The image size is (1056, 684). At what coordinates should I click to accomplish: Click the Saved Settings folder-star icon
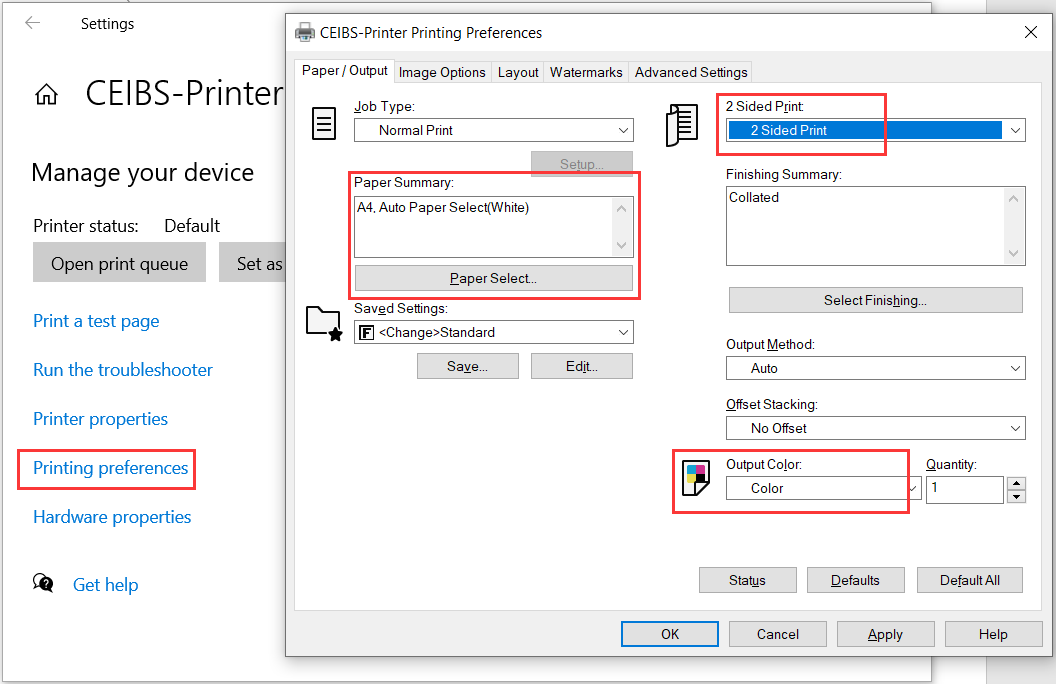click(x=323, y=321)
